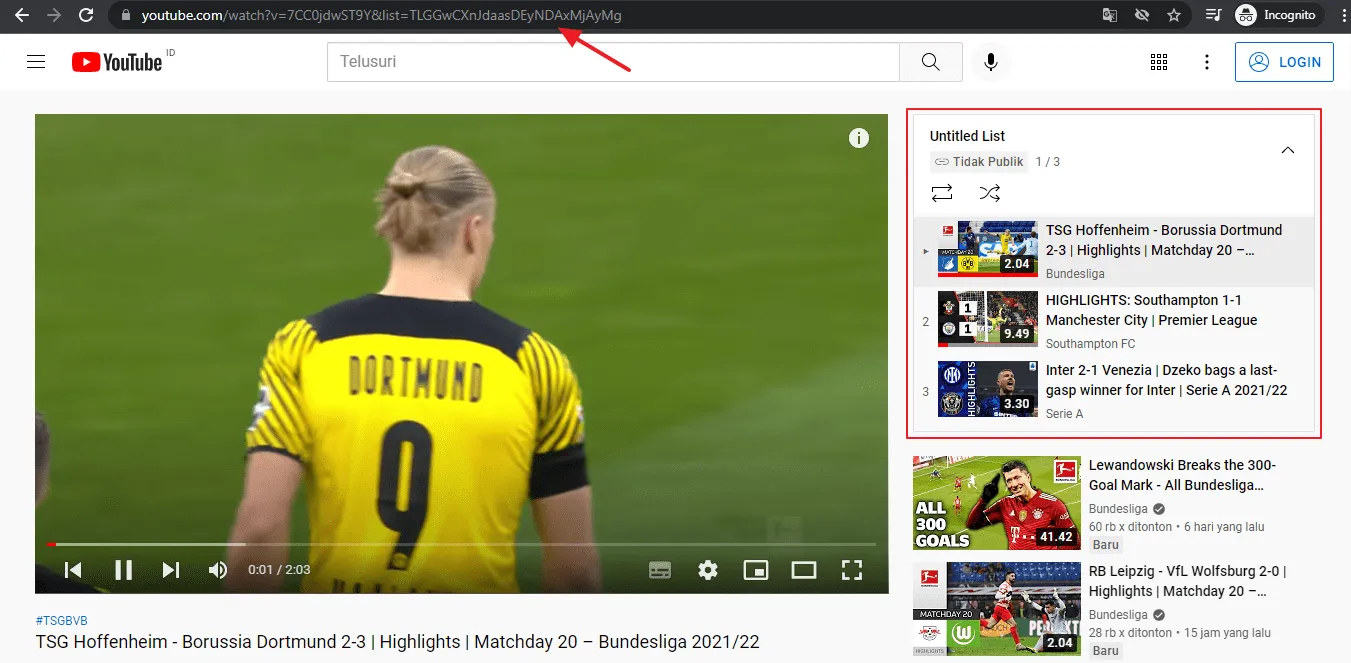This screenshot has width=1351, height=663.
Task: Click the 0:01 / 2:03 time display
Action: pos(279,570)
